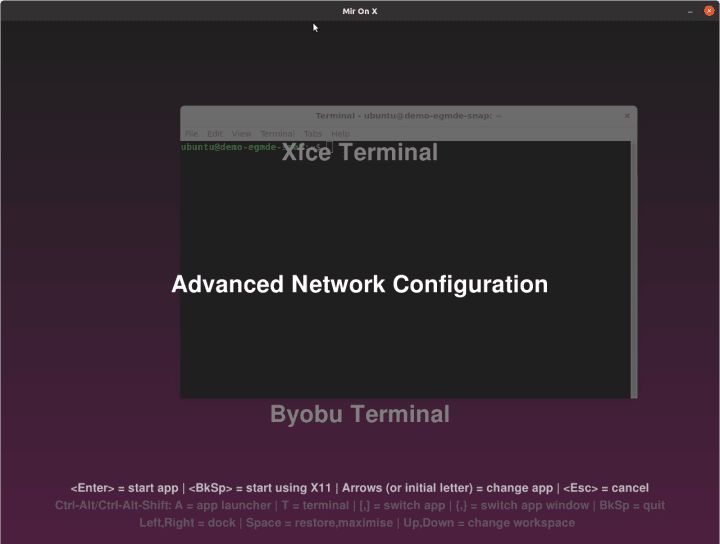This screenshot has height=544, width=720.
Task: Choose Advanced Network Configuration in the launcher
Action: tap(360, 284)
